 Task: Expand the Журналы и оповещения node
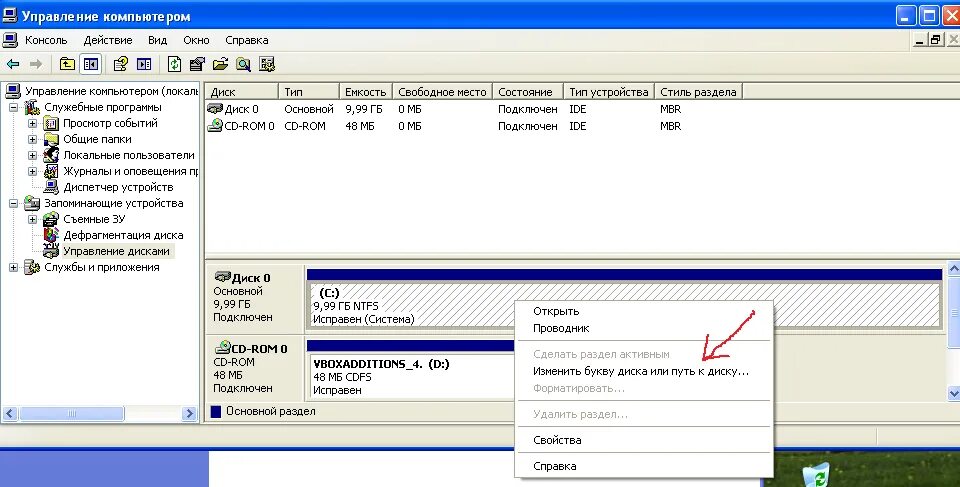pyautogui.click(x=32, y=172)
